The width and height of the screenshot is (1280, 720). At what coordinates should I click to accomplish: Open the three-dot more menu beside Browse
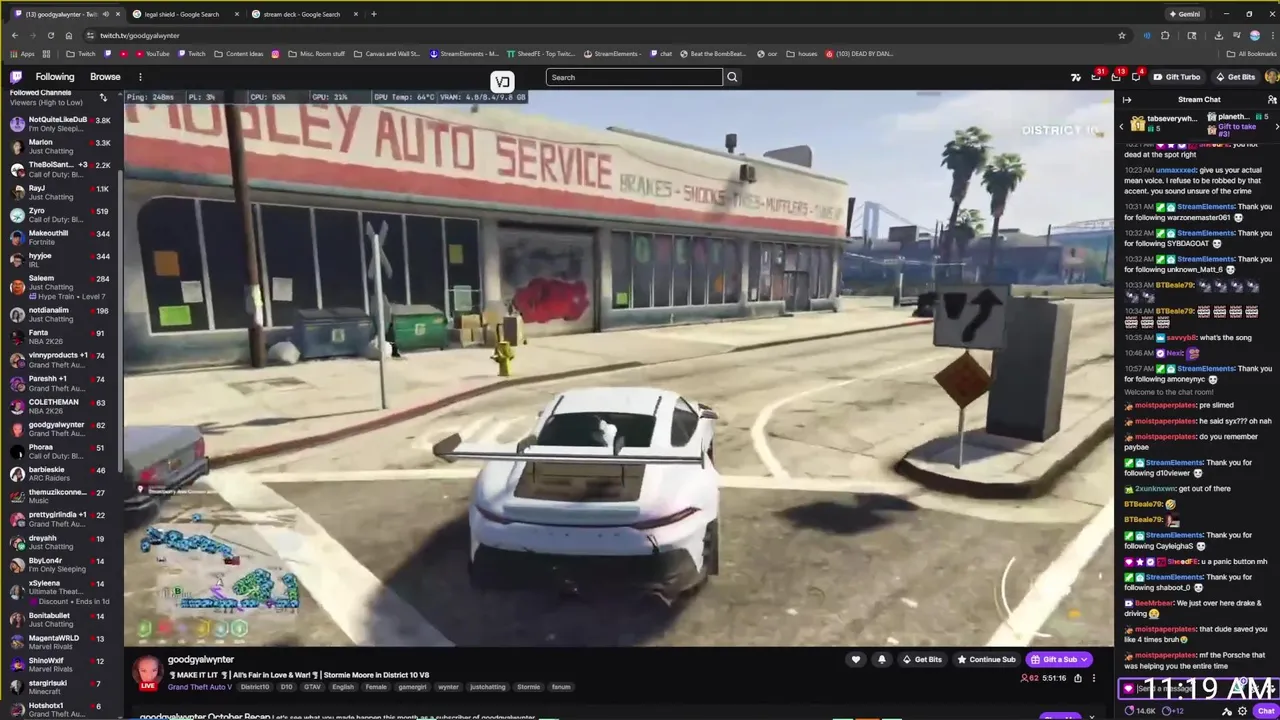pos(140,77)
